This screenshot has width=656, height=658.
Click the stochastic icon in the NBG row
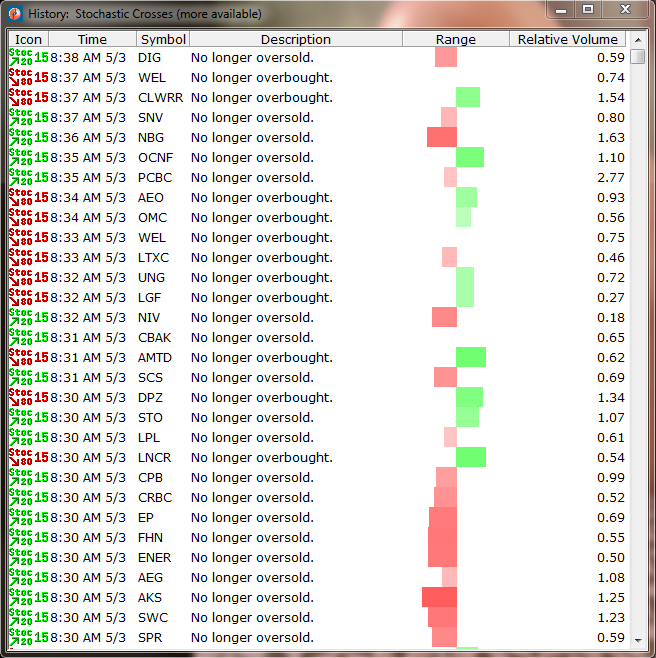(28, 138)
